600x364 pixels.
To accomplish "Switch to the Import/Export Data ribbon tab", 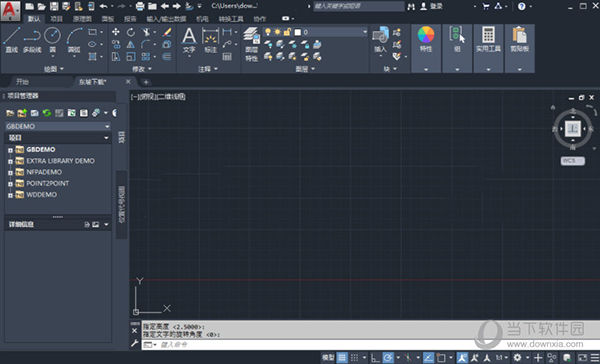I will [x=166, y=19].
